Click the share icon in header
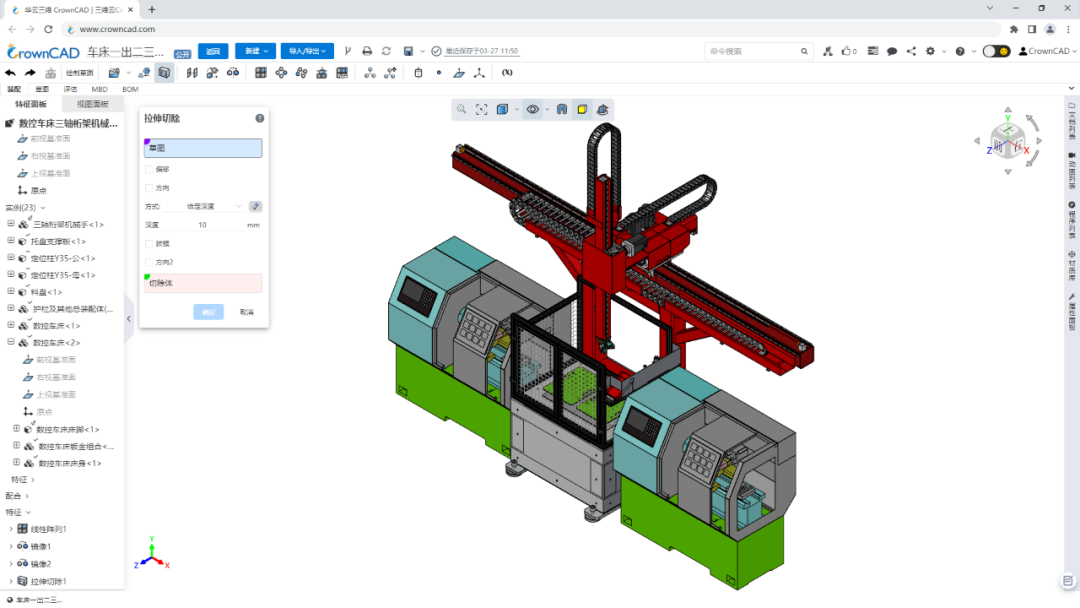Screen dimensions: 1080x608 coord(911,51)
